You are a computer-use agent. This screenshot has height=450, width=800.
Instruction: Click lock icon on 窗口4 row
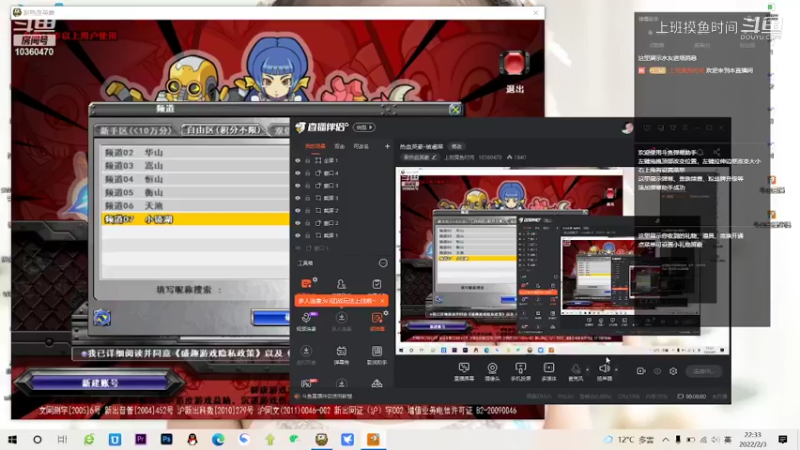pyautogui.click(x=308, y=173)
